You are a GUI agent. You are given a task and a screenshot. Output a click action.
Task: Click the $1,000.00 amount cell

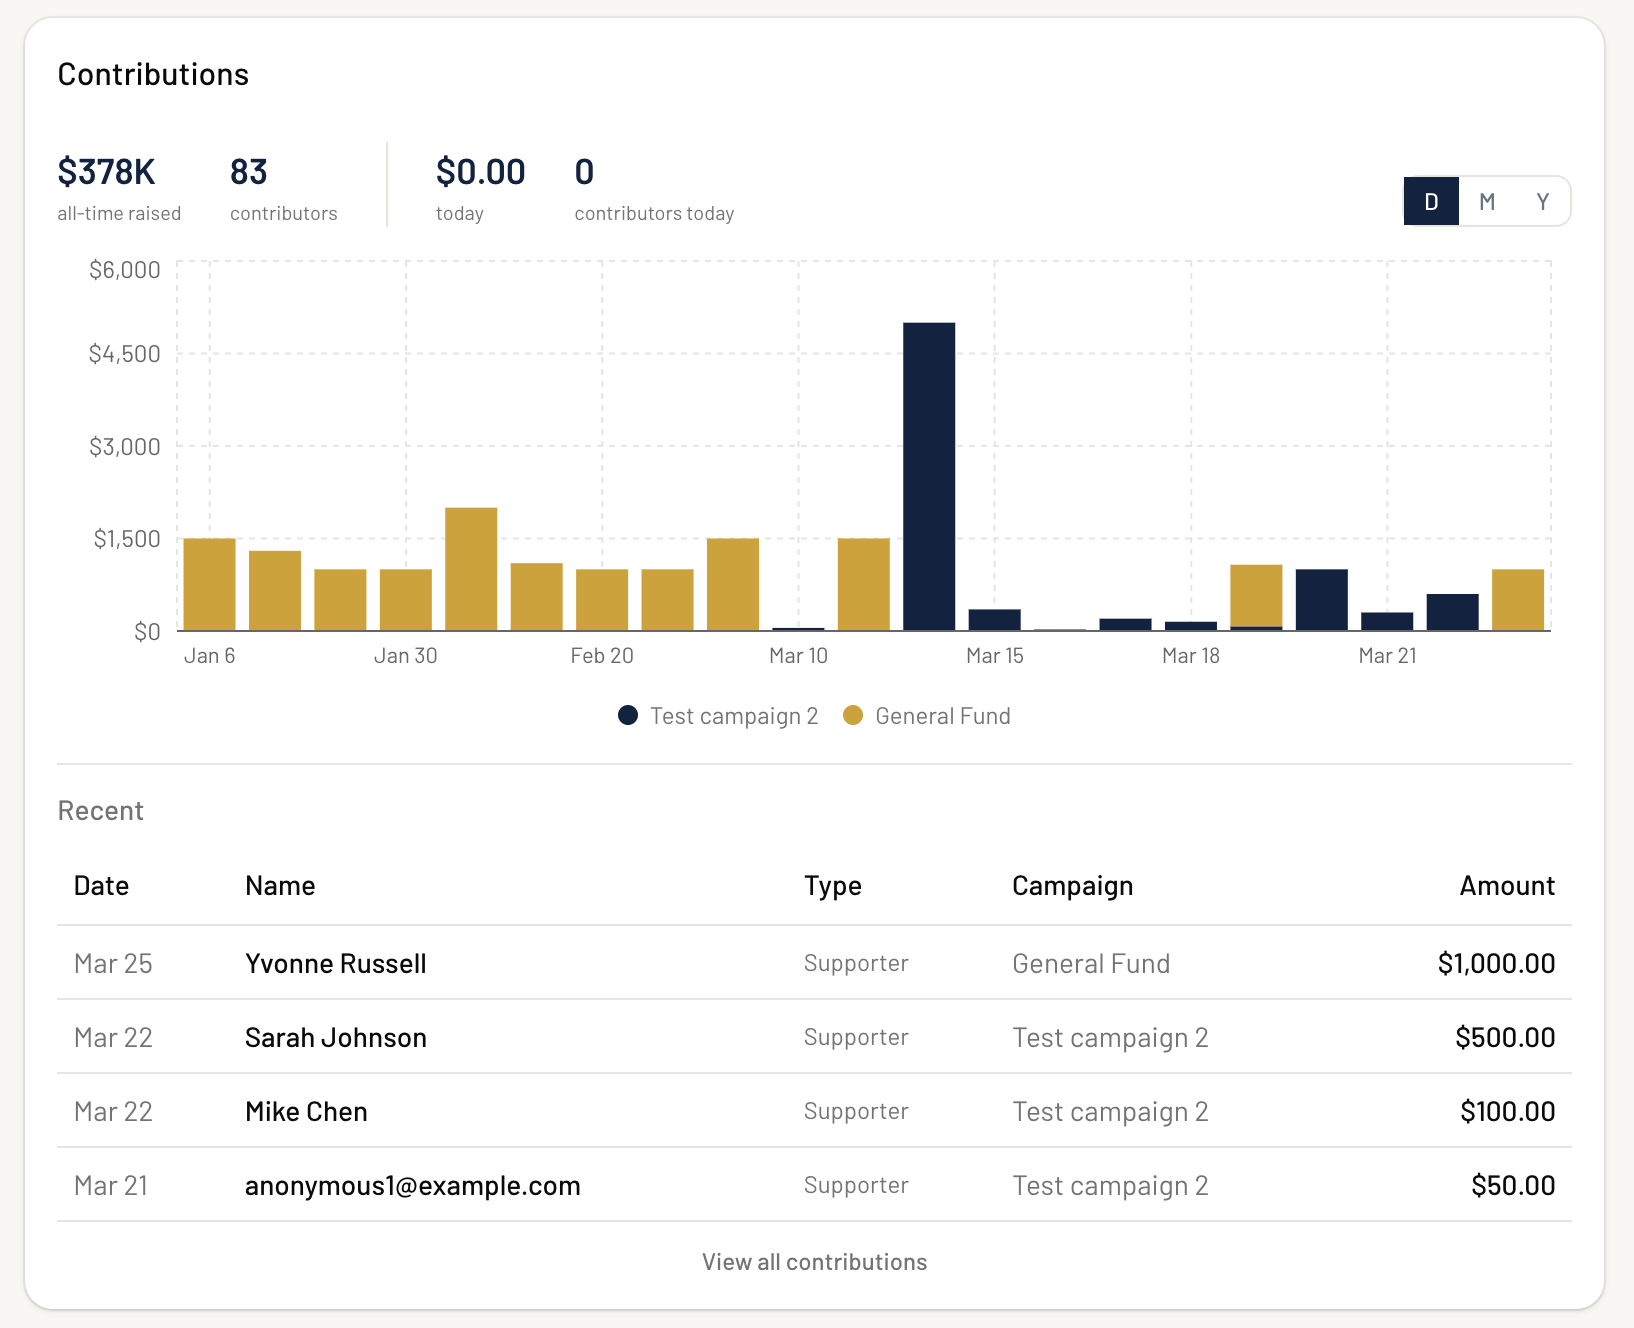pyautogui.click(x=1496, y=963)
